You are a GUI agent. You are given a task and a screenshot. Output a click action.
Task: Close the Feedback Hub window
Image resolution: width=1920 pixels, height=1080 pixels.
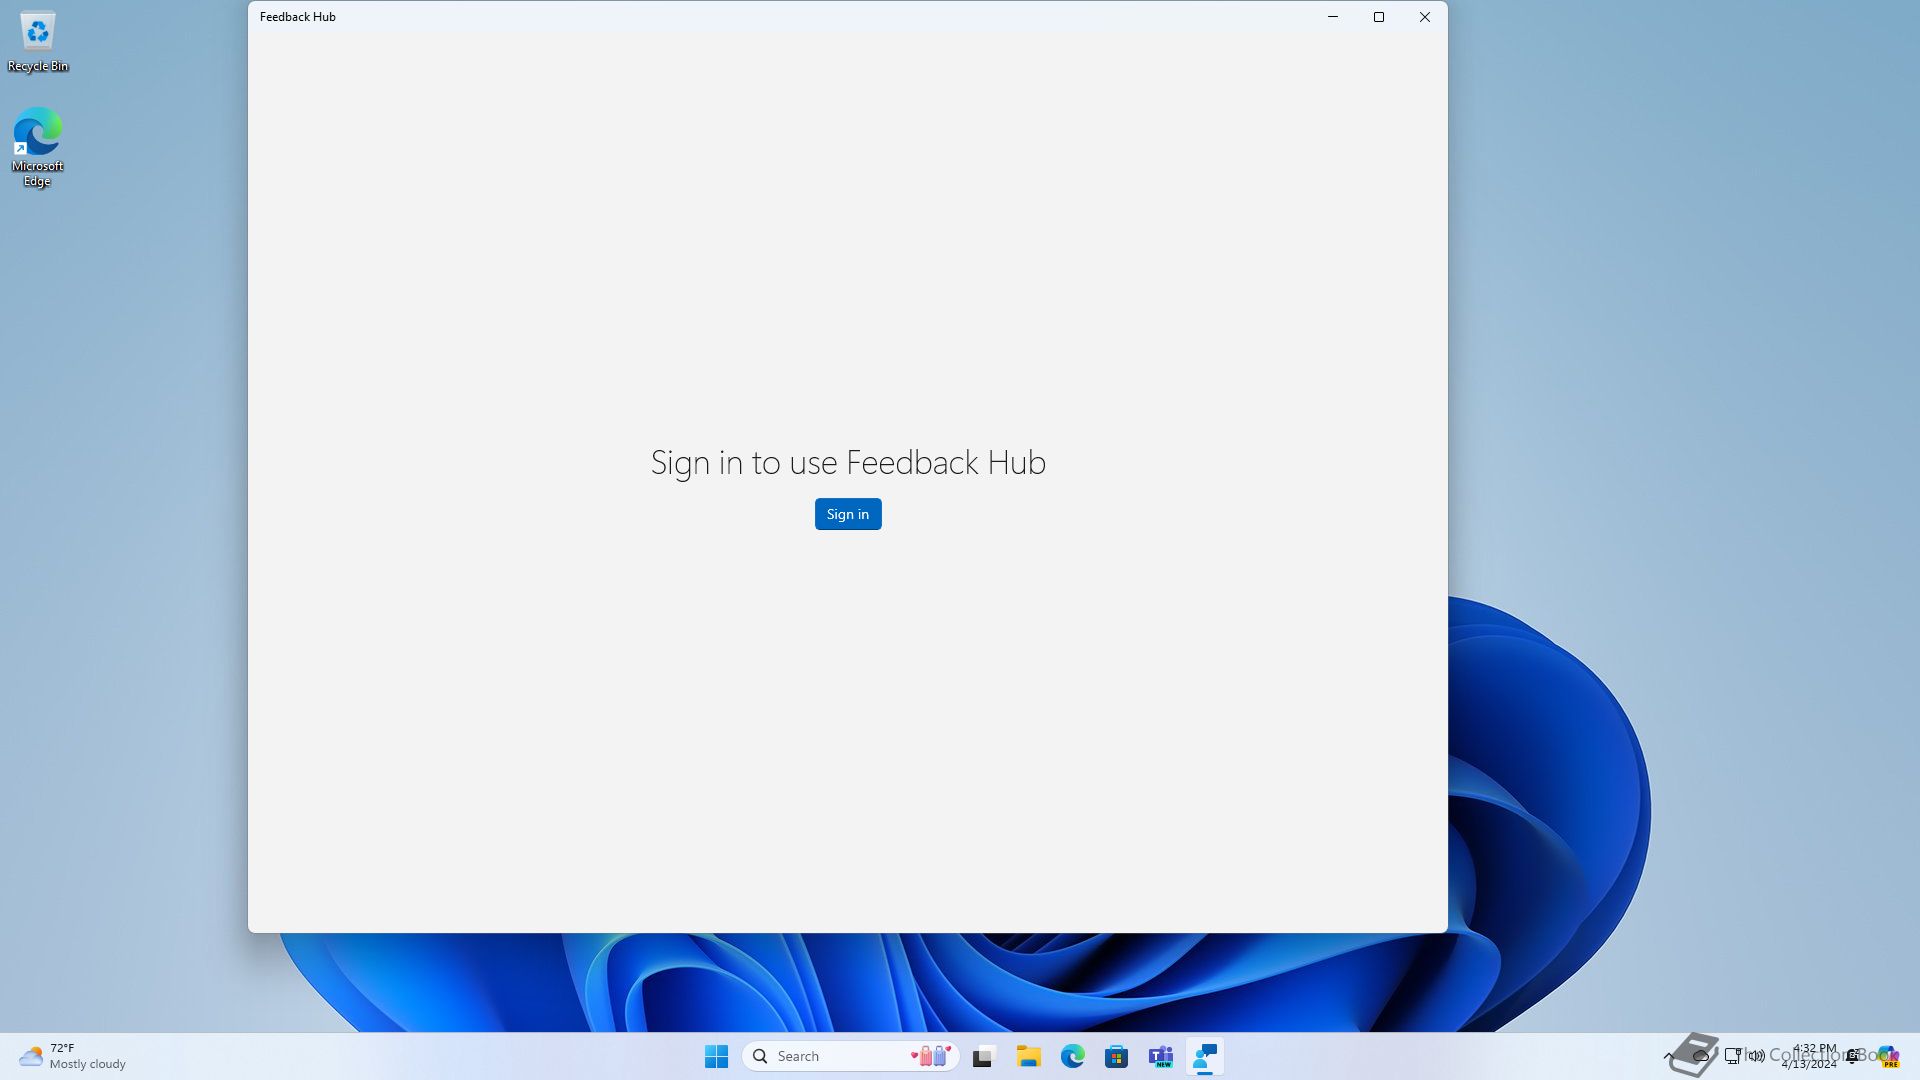point(1425,17)
